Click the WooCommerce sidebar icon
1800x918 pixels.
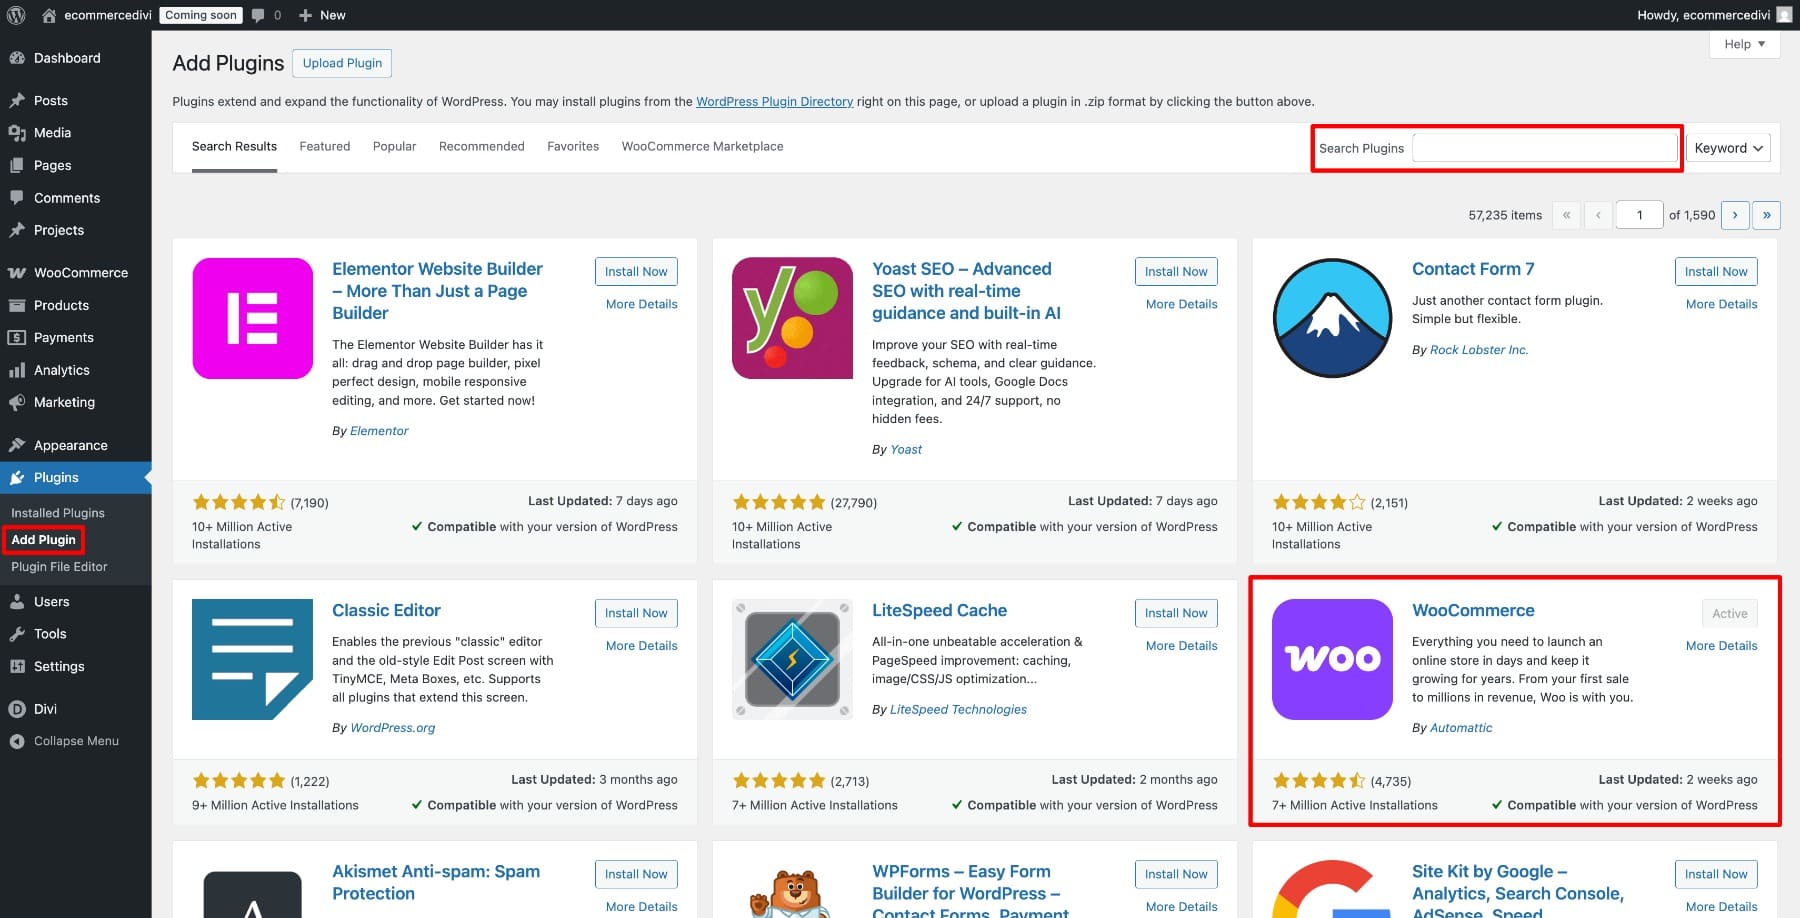16,272
